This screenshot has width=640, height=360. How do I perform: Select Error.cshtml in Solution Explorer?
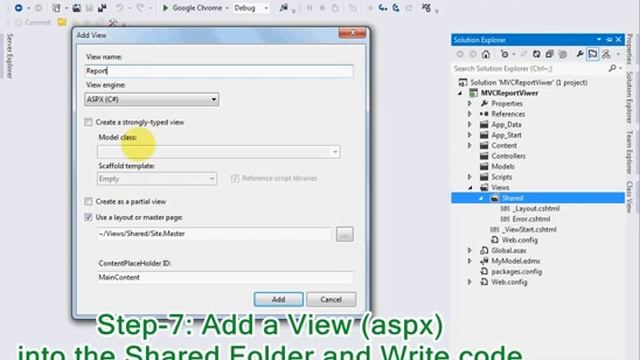(531, 219)
